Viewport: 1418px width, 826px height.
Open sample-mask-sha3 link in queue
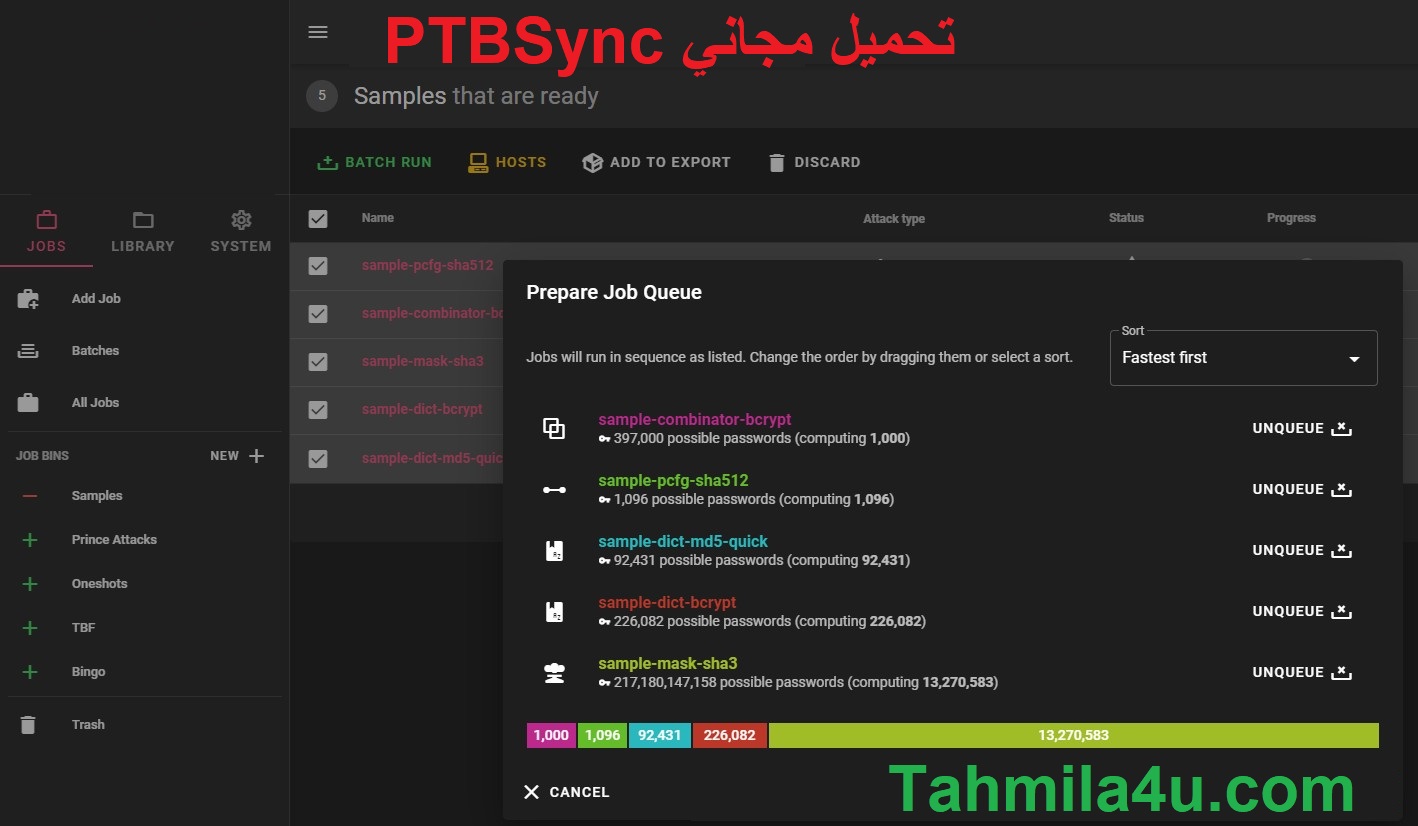point(668,663)
